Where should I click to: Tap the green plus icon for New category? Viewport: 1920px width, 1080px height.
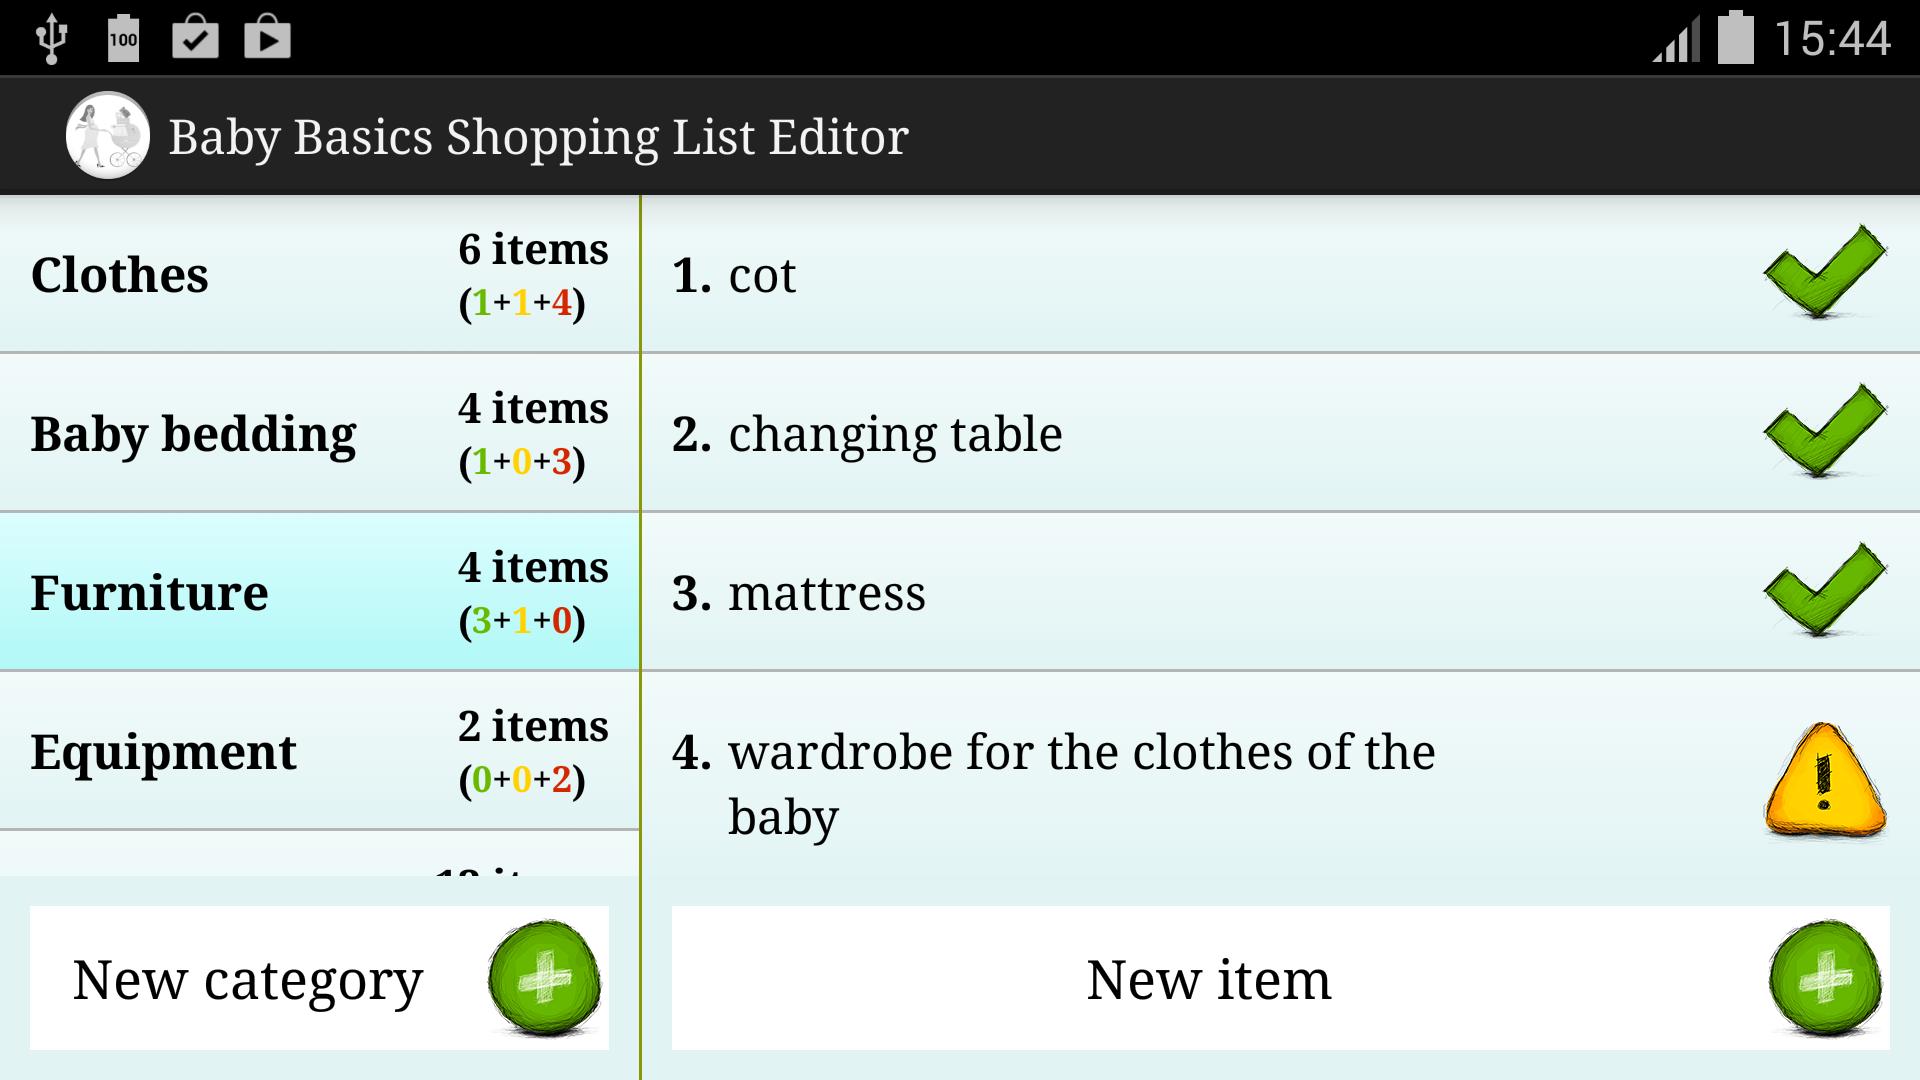click(x=545, y=978)
